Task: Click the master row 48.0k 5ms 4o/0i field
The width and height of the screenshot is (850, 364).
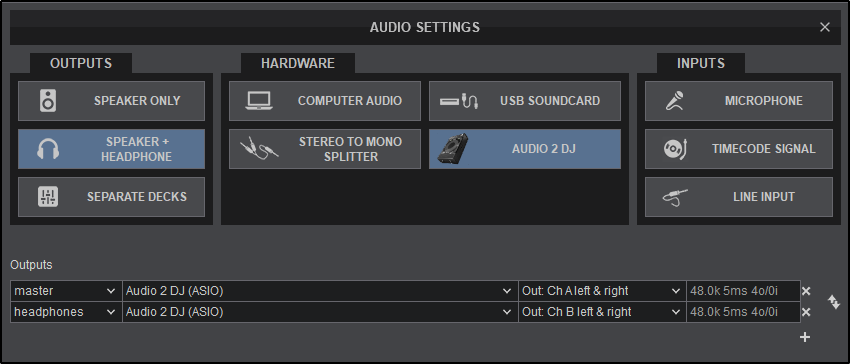Action: click(x=743, y=291)
